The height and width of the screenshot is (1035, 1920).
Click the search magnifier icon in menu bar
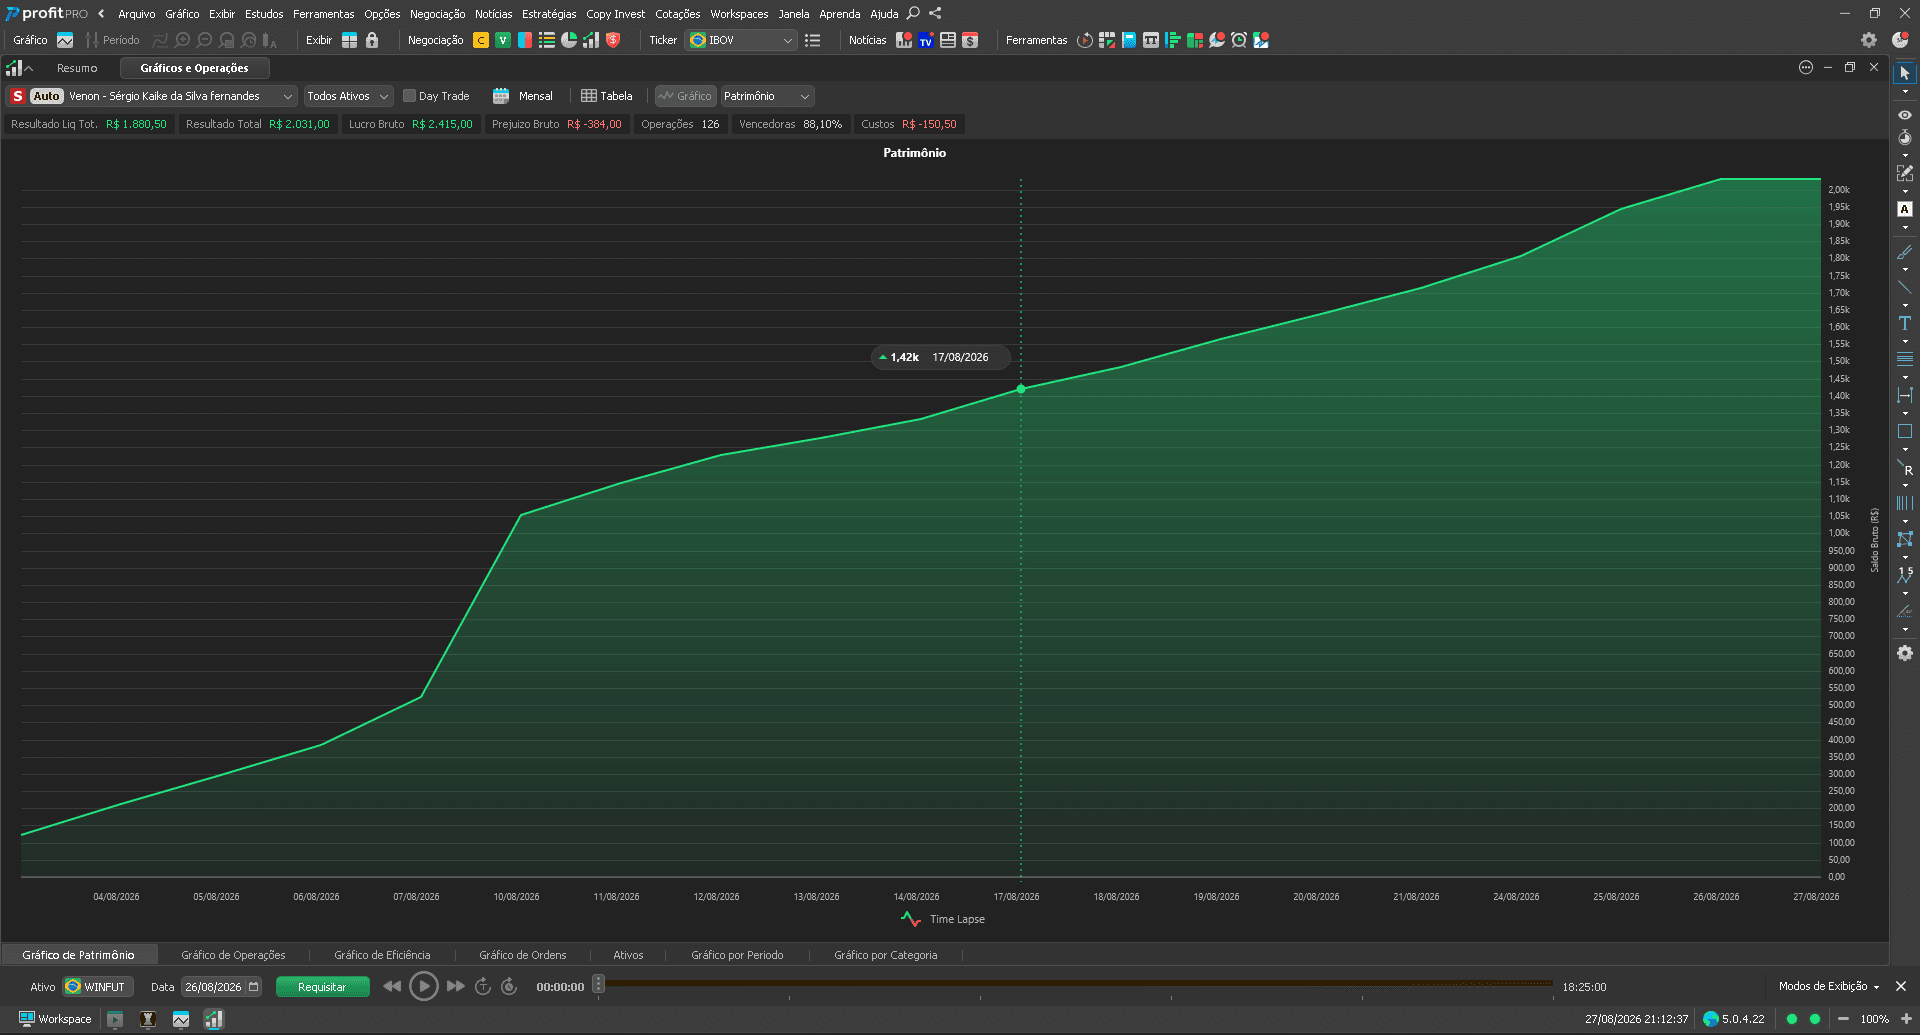[x=913, y=13]
